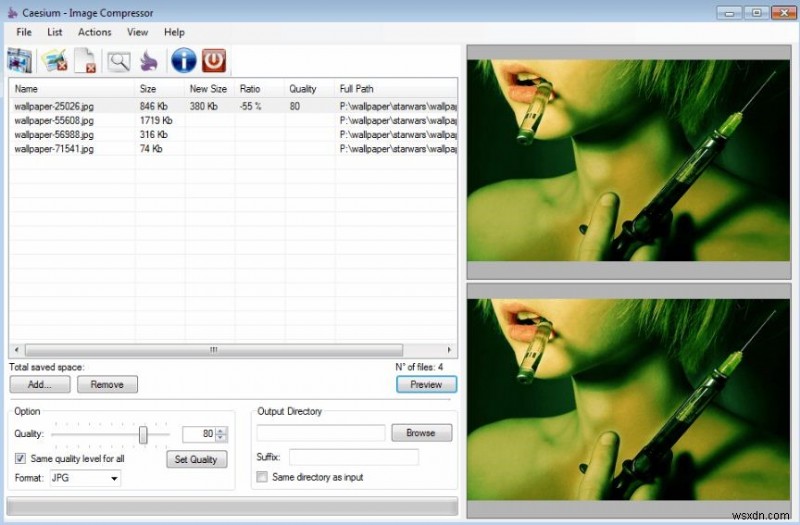
Task: Click the Quality slider handle
Action: point(143,435)
